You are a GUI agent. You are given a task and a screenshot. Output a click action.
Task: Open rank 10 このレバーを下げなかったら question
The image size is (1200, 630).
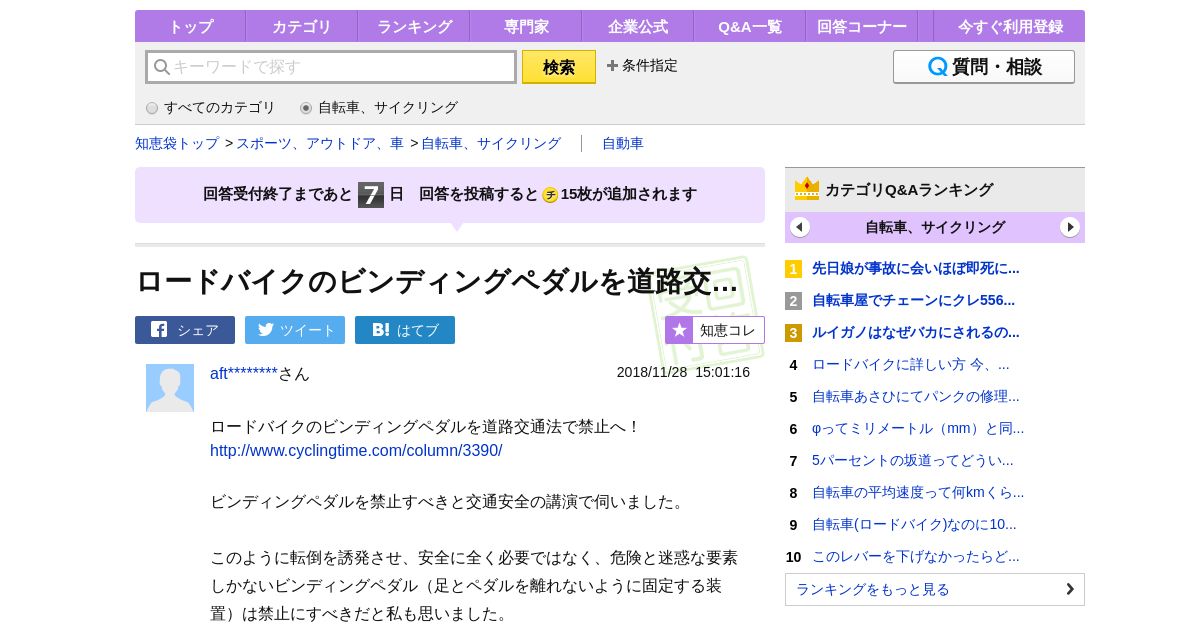coord(916,556)
